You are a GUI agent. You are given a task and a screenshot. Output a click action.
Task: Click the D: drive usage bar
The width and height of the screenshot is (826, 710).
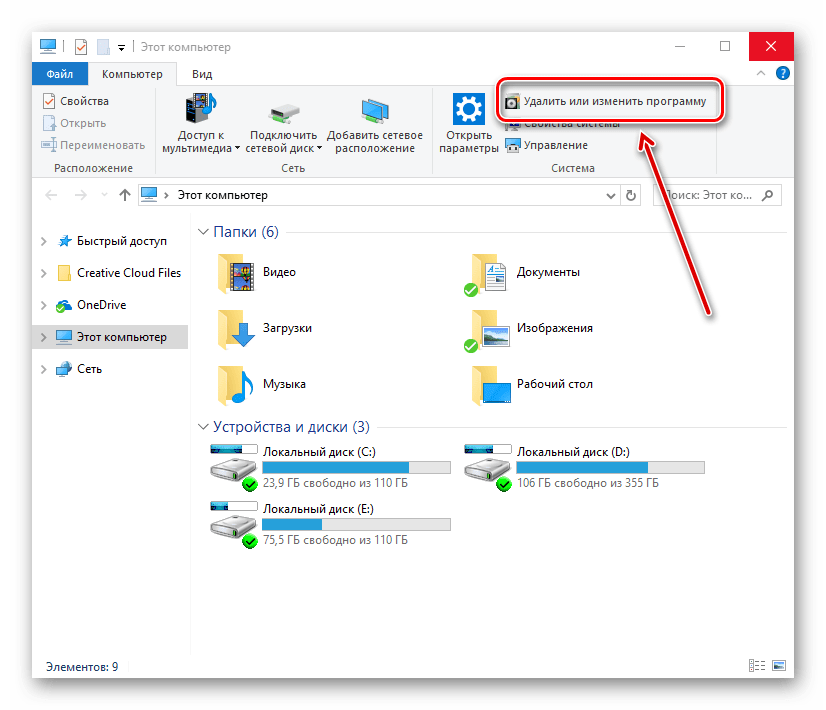(x=610, y=468)
